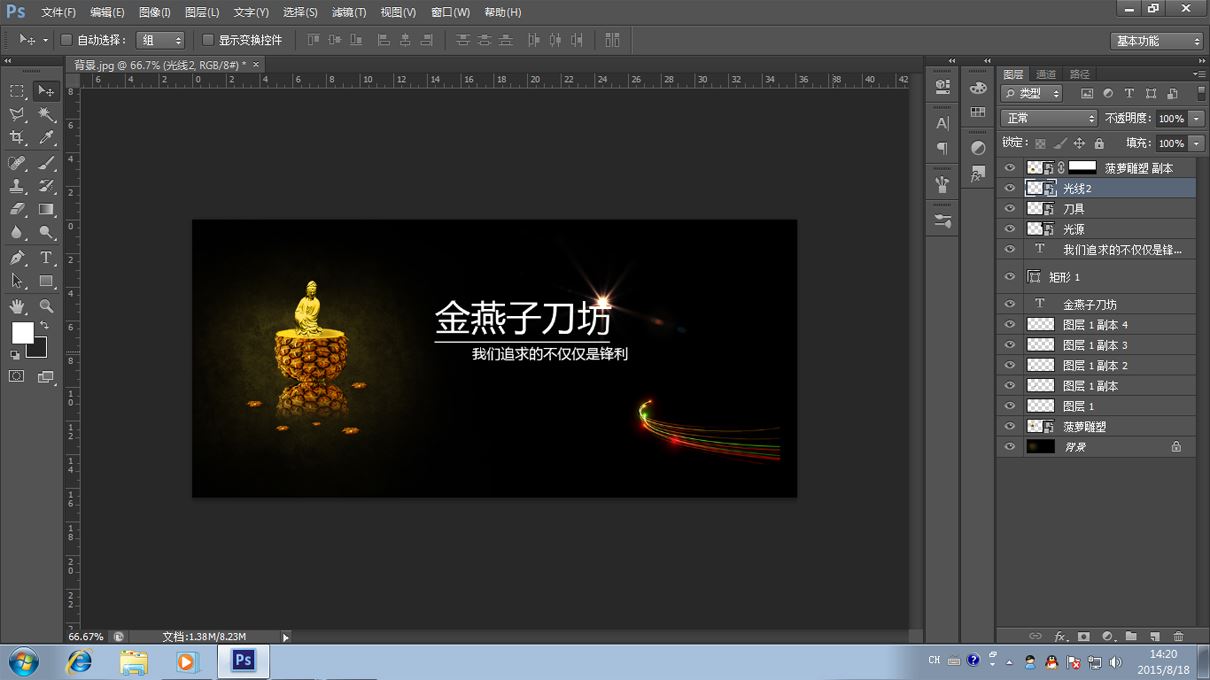Hide the 图层 1 副本 4 layer

(x=1009, y=325)
